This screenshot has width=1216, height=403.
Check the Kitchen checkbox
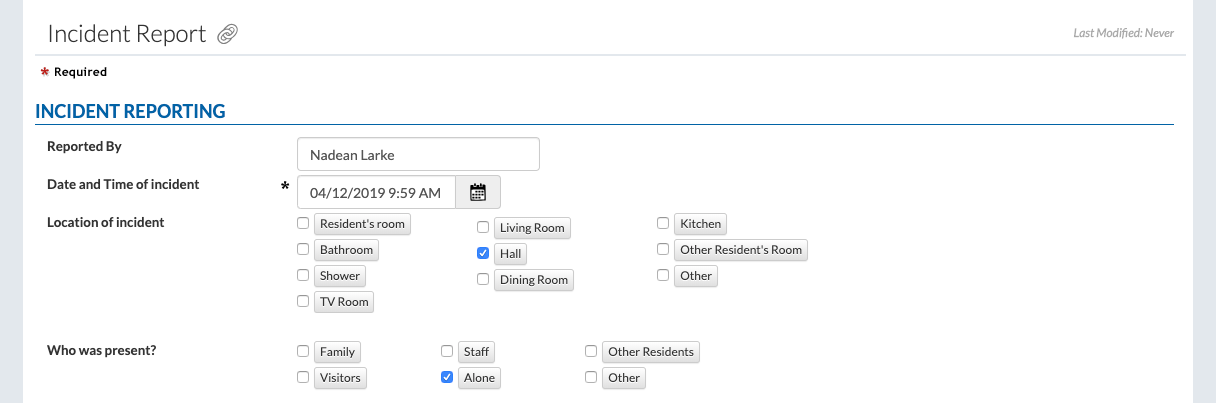coord(663,223)
